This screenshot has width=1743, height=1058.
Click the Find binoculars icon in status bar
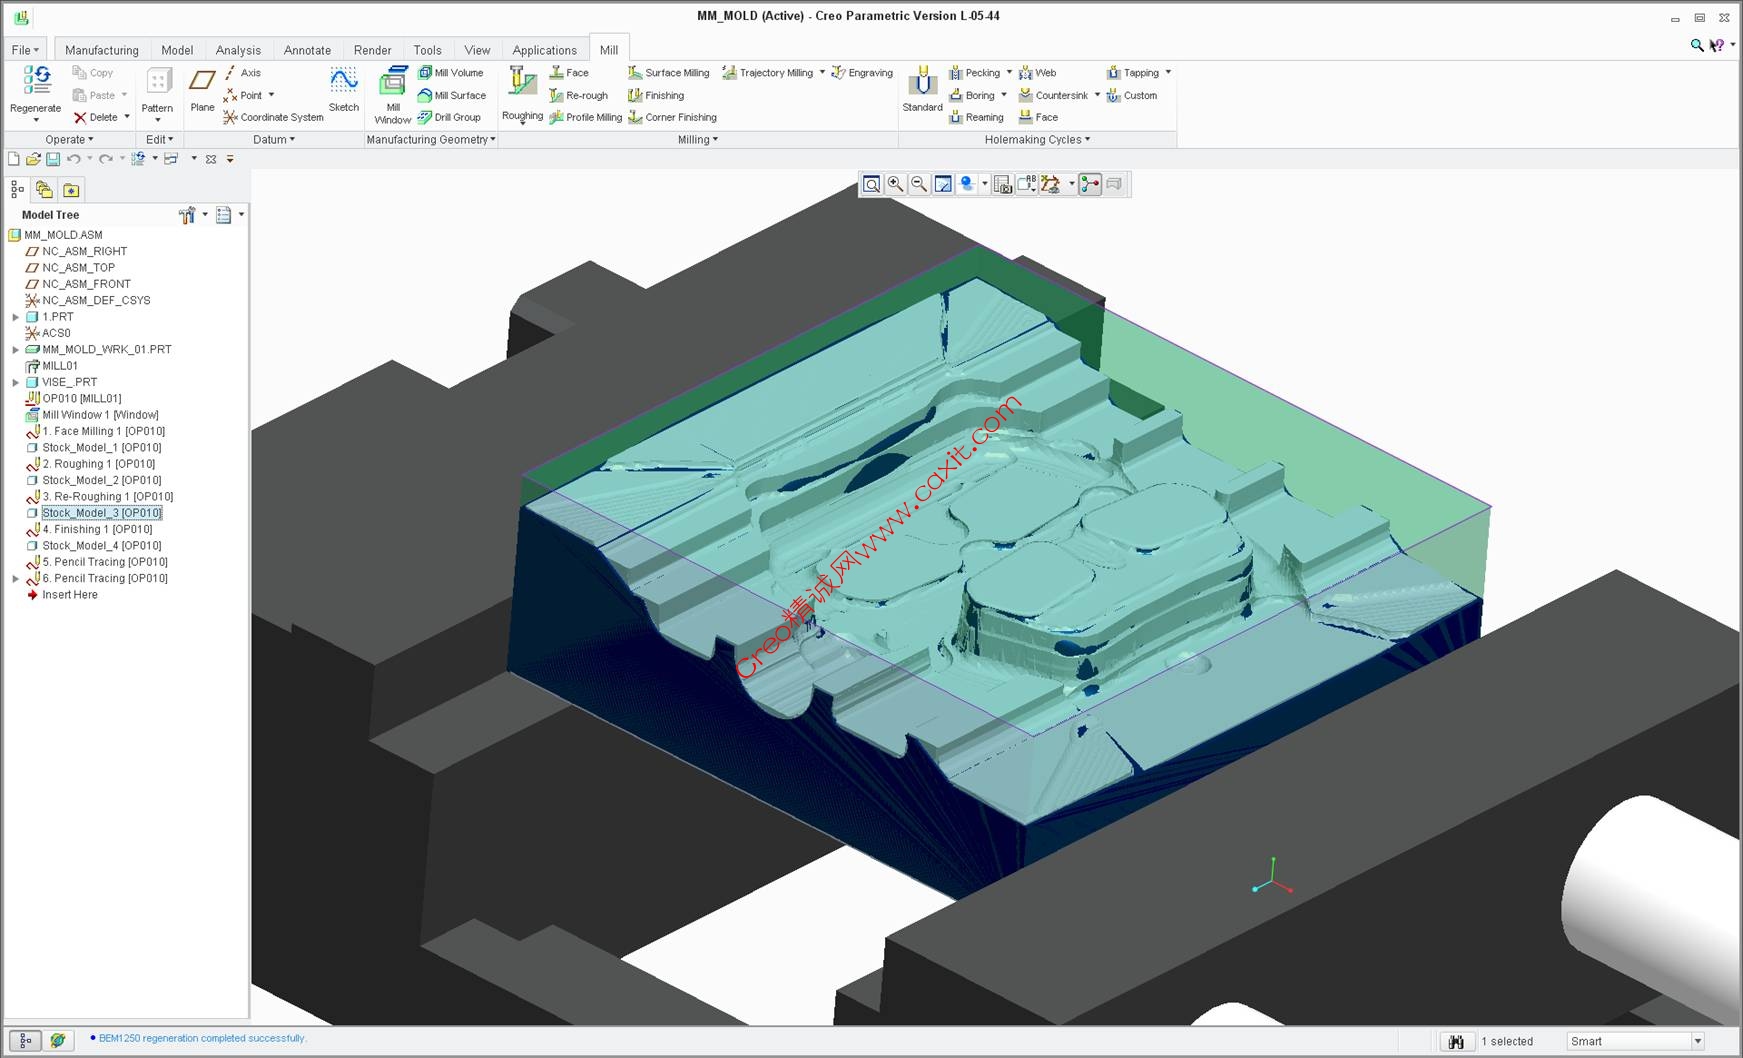(x=1456, y=1042)
